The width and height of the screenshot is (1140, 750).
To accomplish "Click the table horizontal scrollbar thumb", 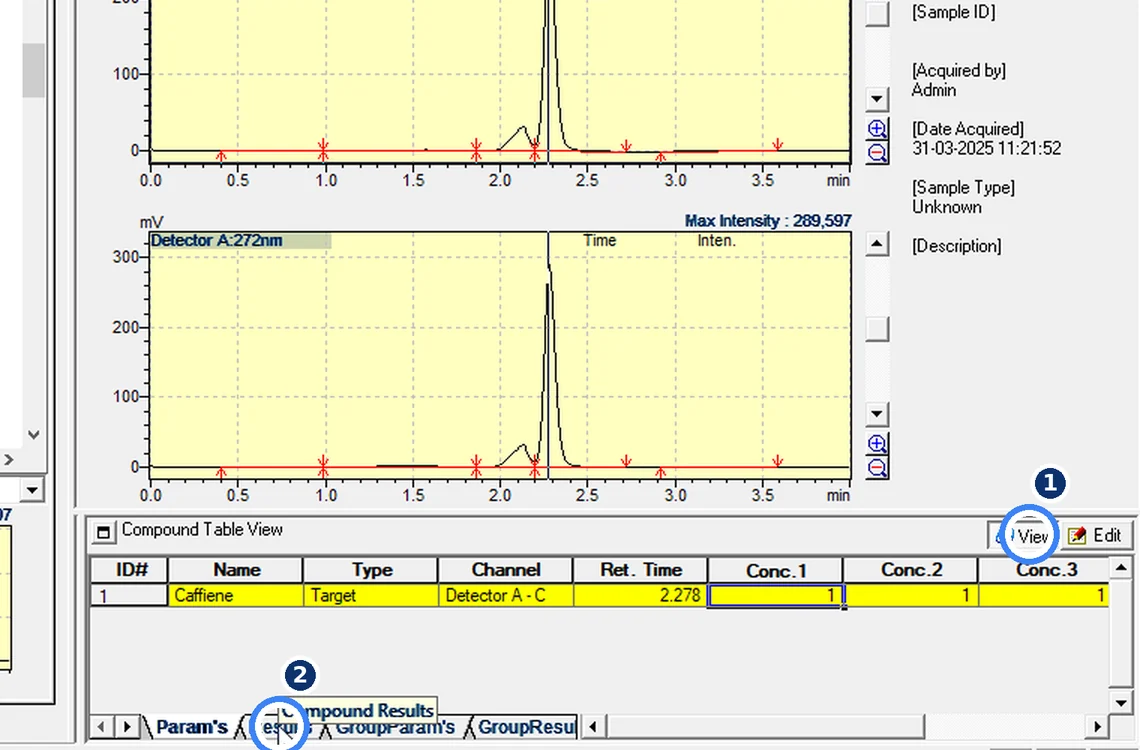I will pos(764,727).
